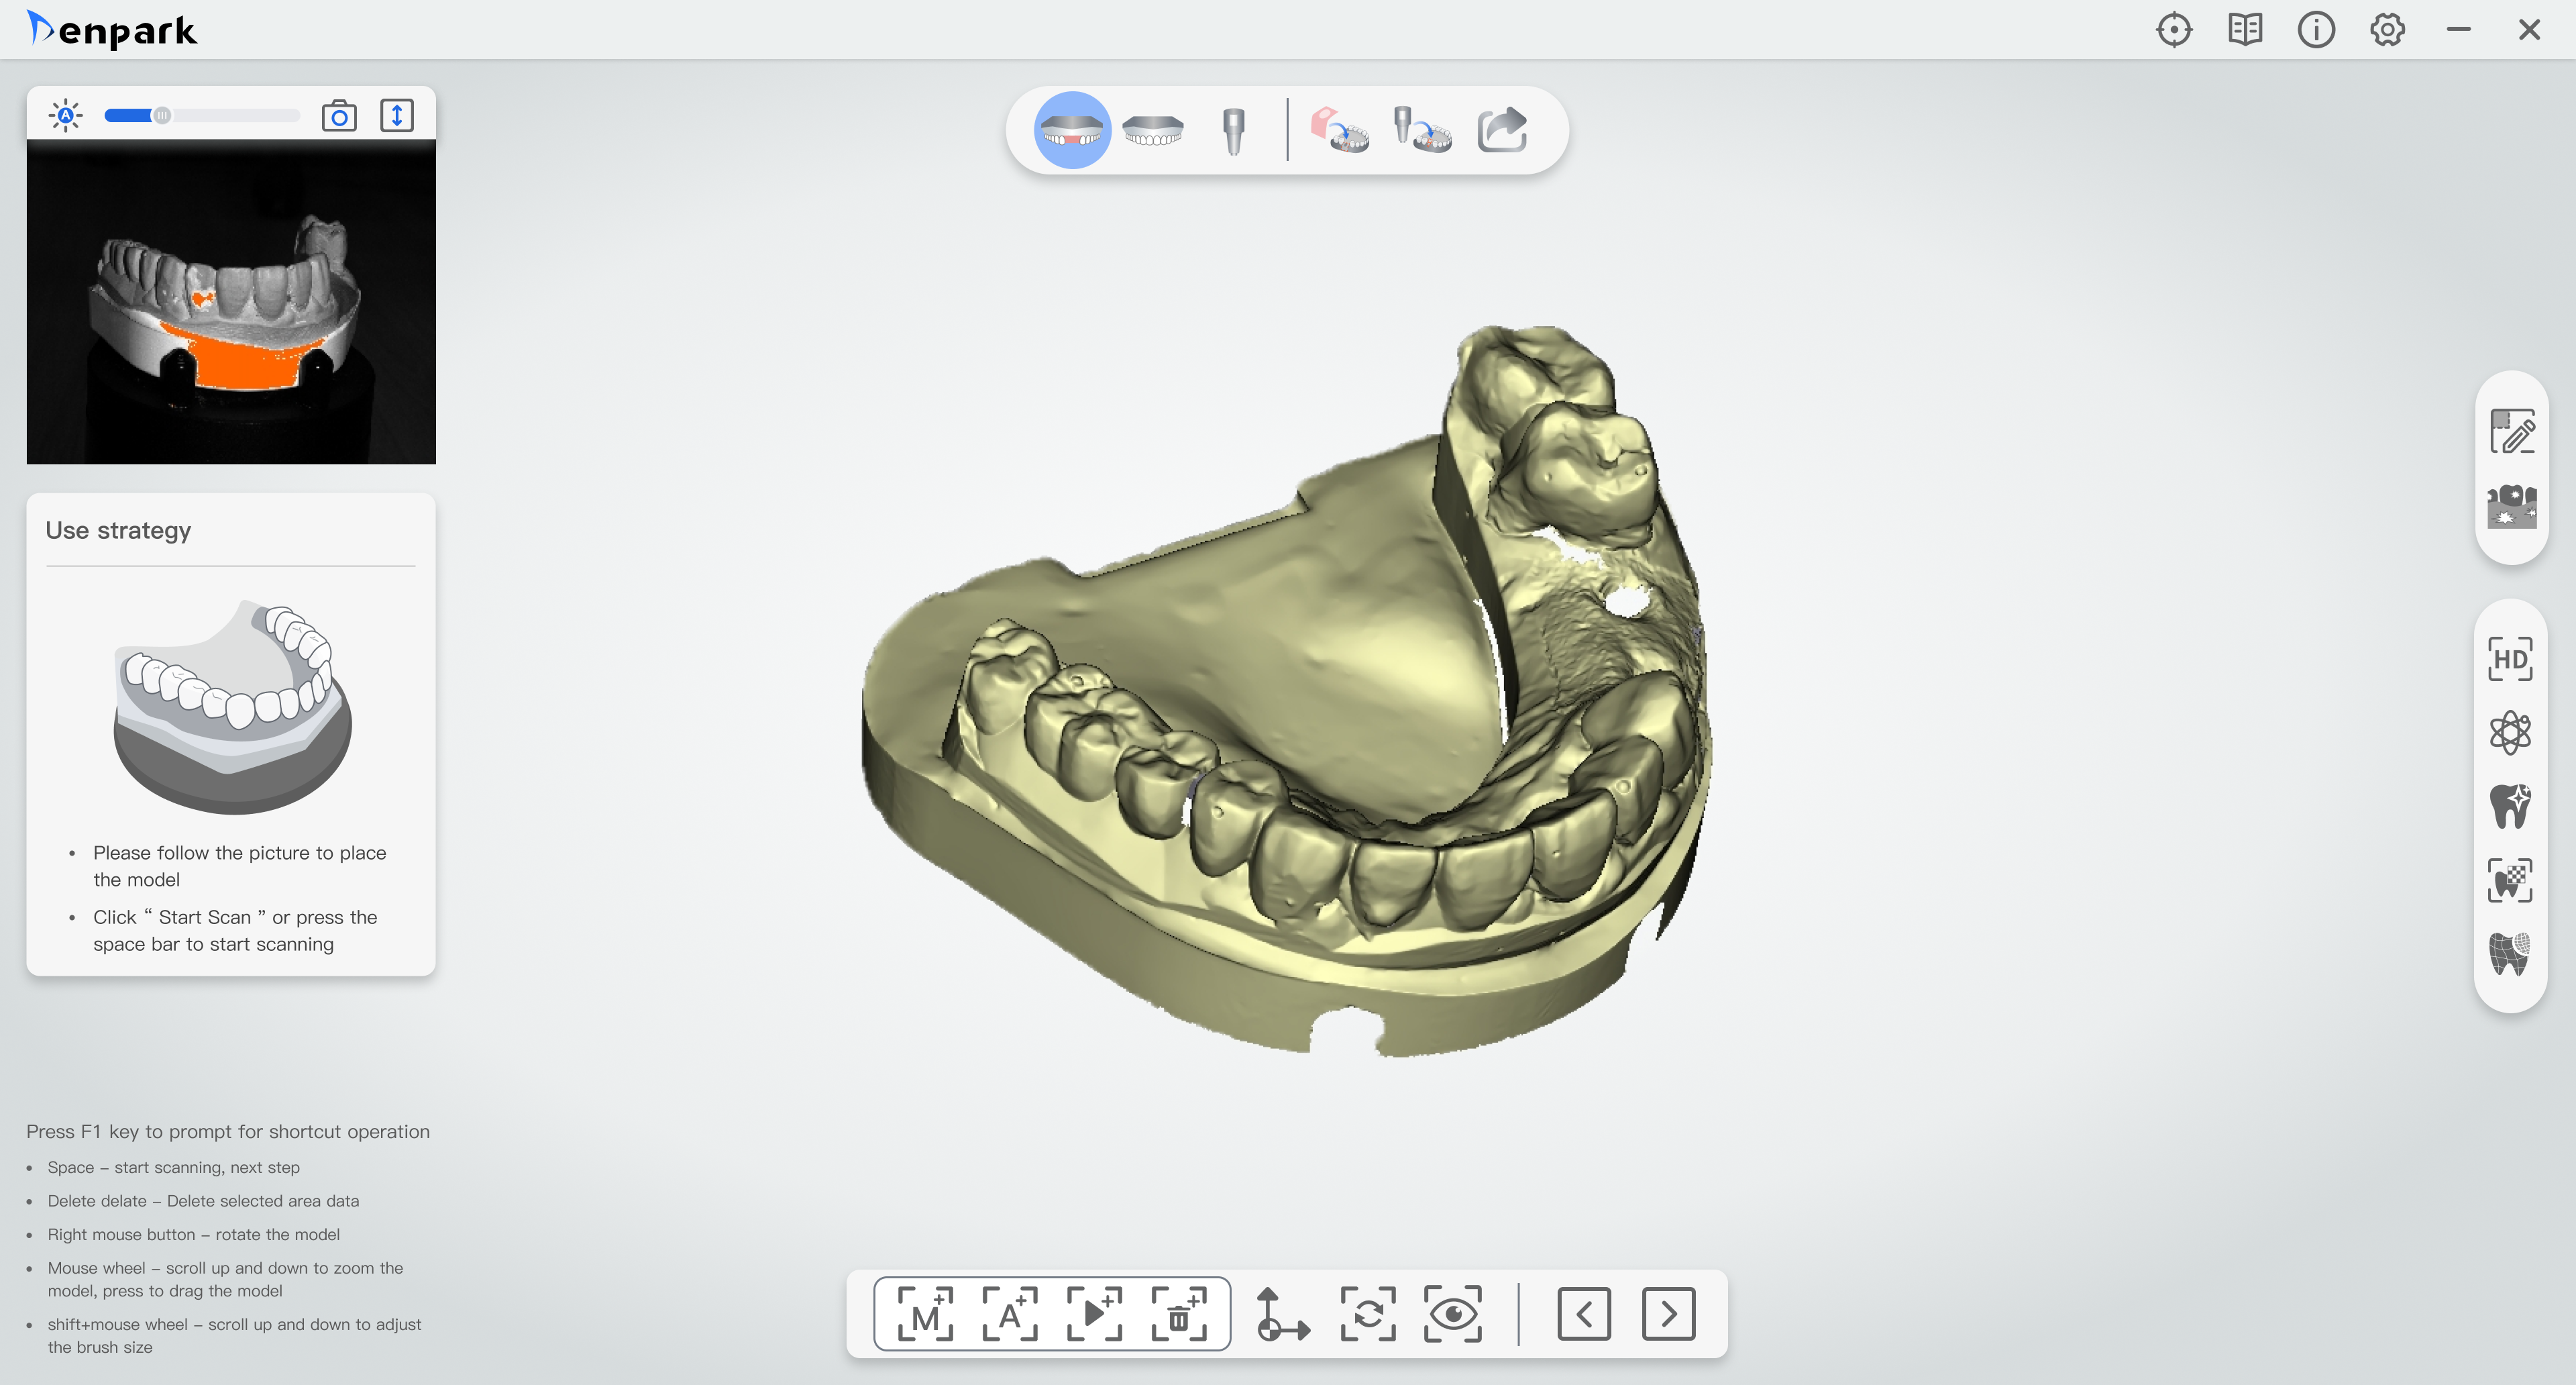Image resolution: width=2576 pixels, height=1385 pixels.
Task: Open the calibration target icon
Action: coord(2174,30)
